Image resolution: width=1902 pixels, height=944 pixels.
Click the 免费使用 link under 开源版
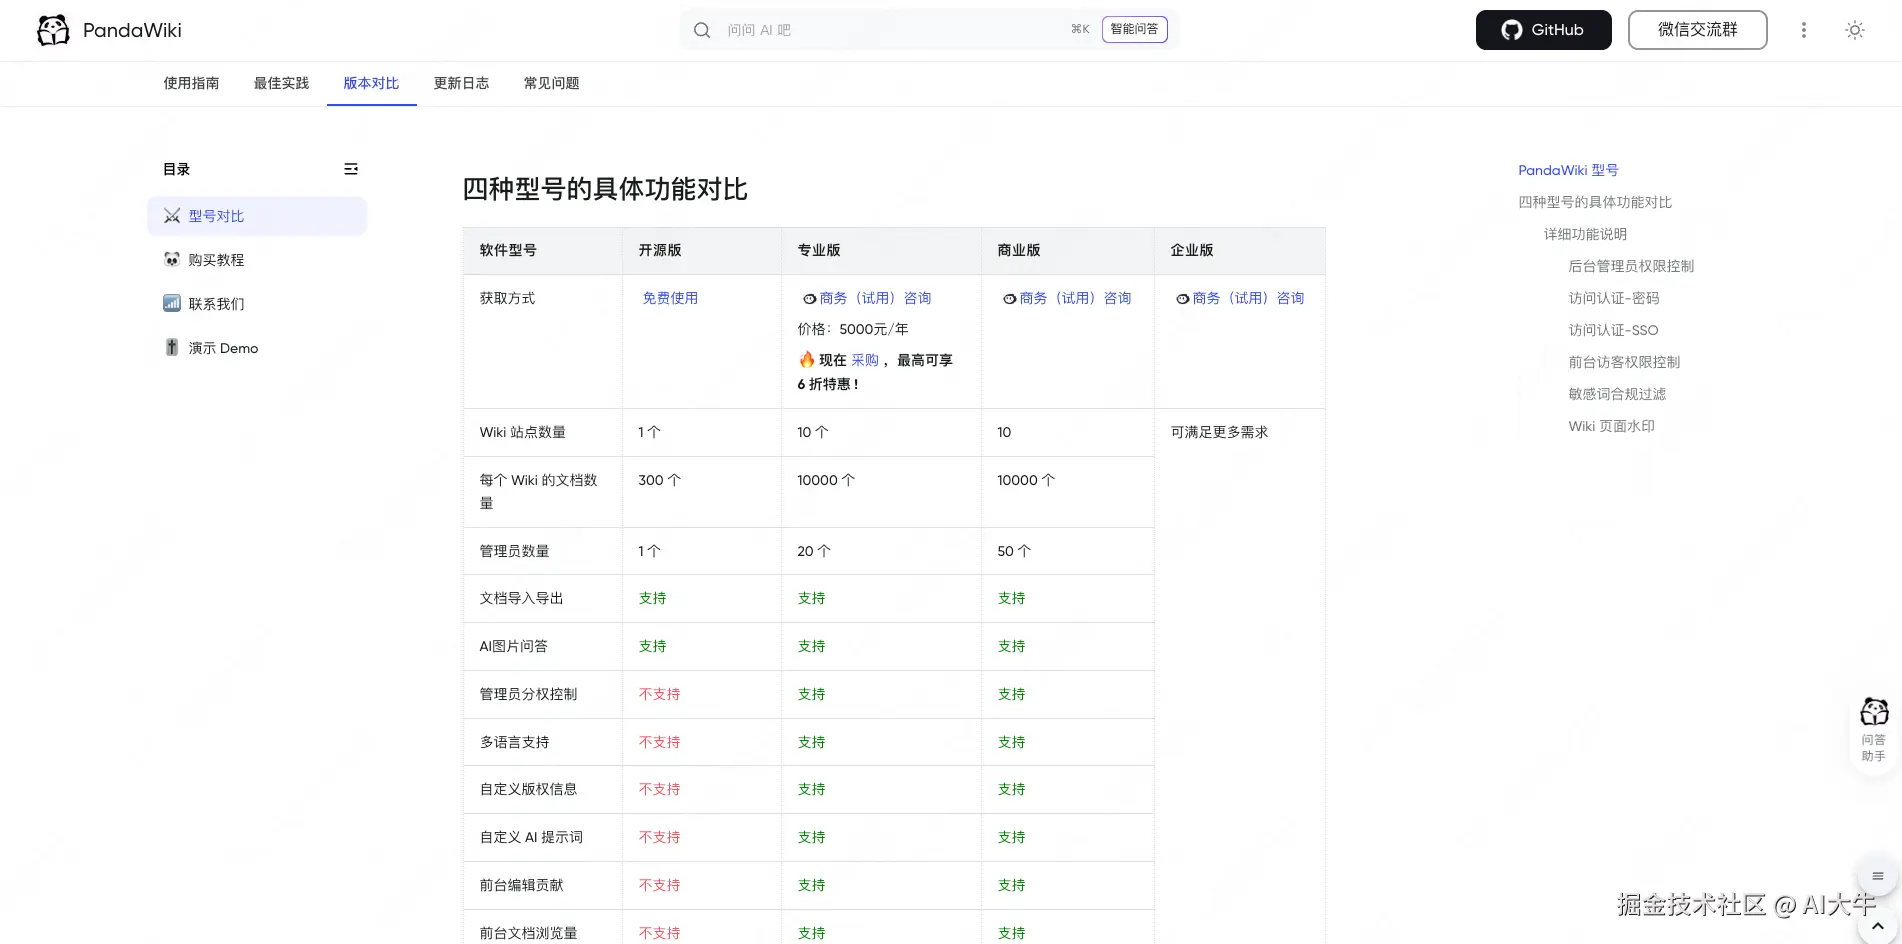pos(670,298)
